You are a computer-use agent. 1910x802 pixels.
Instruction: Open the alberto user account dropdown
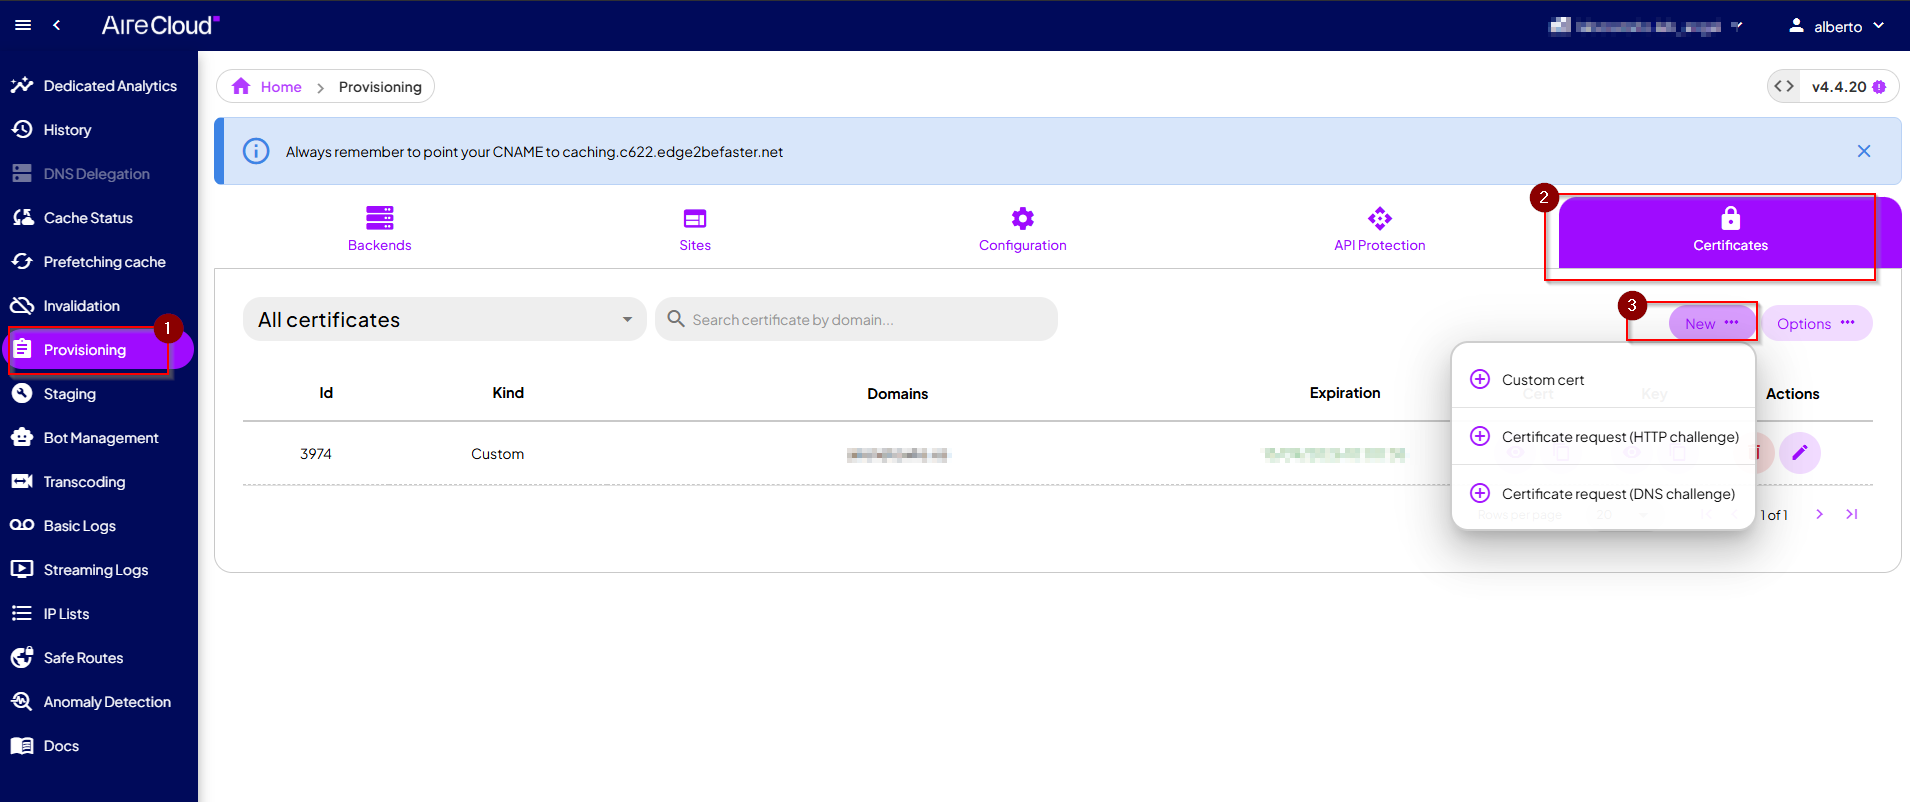coord(1837,26)
